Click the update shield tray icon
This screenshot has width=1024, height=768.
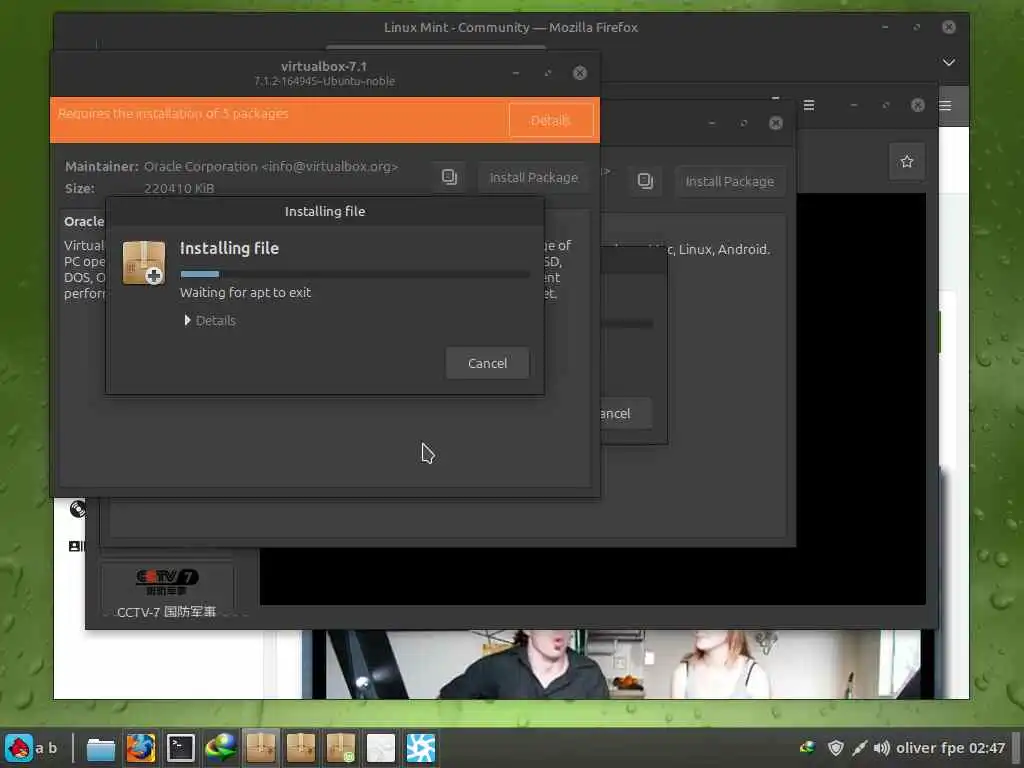835,748
